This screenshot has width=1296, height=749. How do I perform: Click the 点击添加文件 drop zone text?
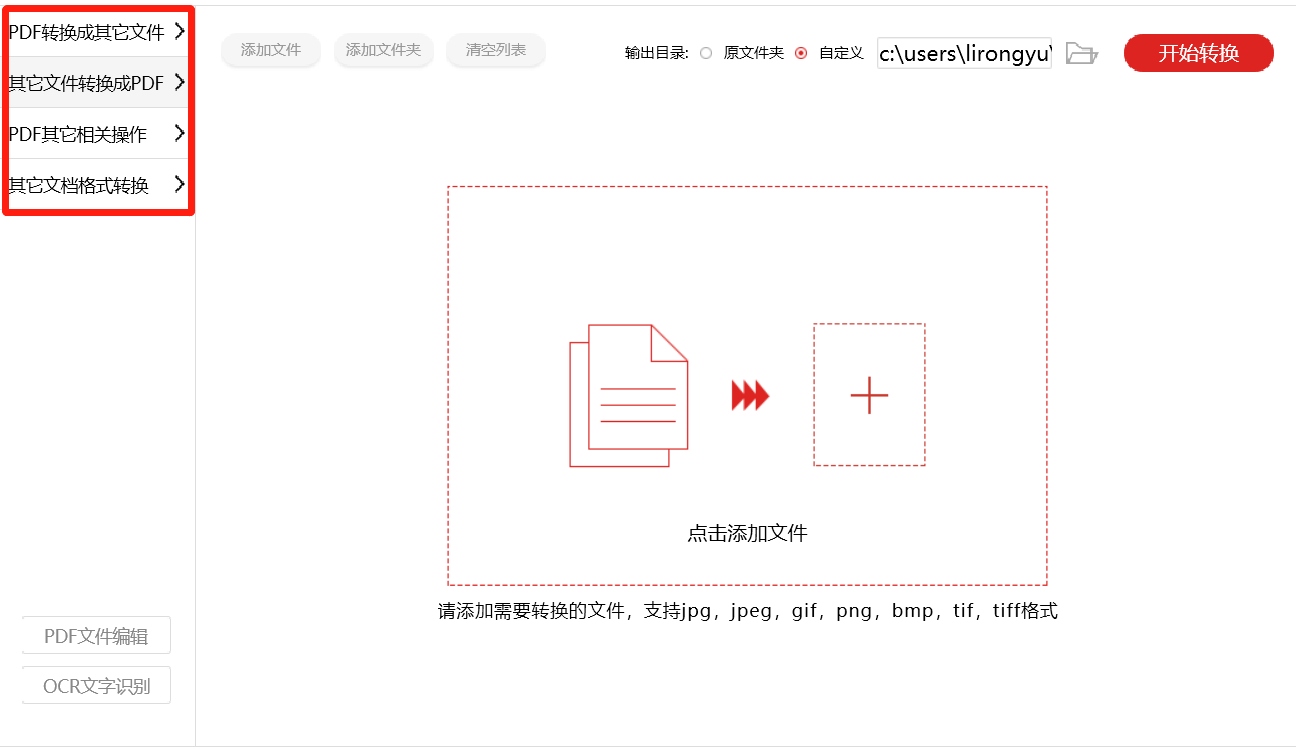[x=747, y=533]
